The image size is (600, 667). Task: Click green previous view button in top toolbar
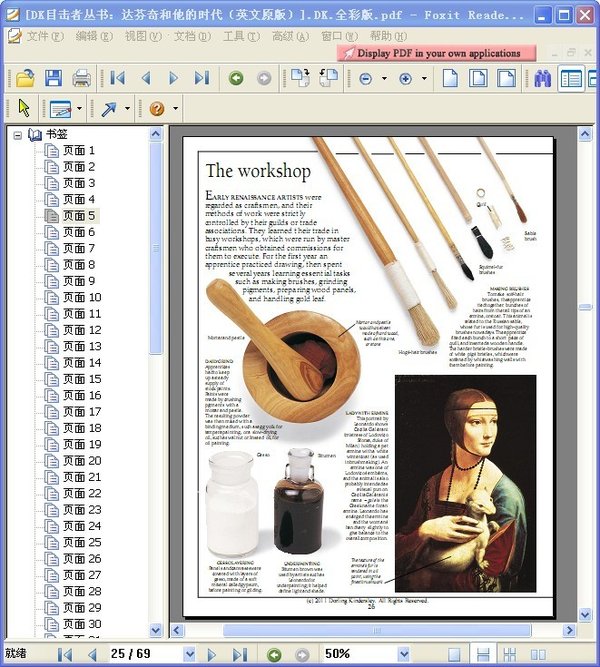point(236,78)
